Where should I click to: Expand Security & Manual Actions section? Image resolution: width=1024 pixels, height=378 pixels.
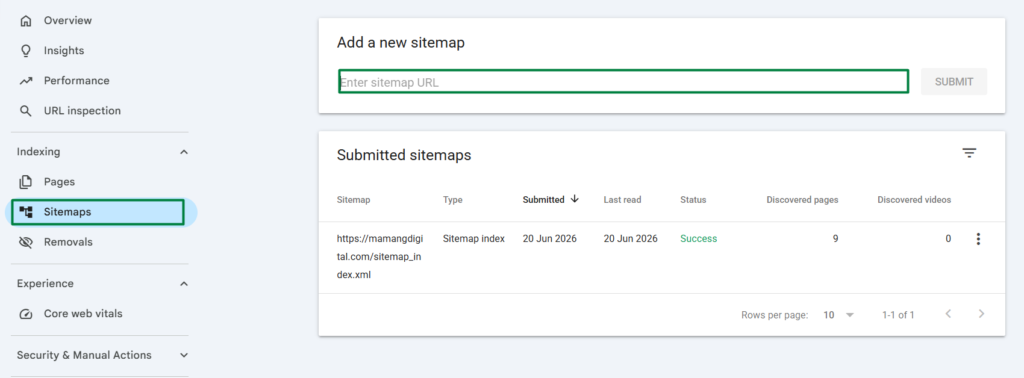pyautogui.click(x=184, y=356)
